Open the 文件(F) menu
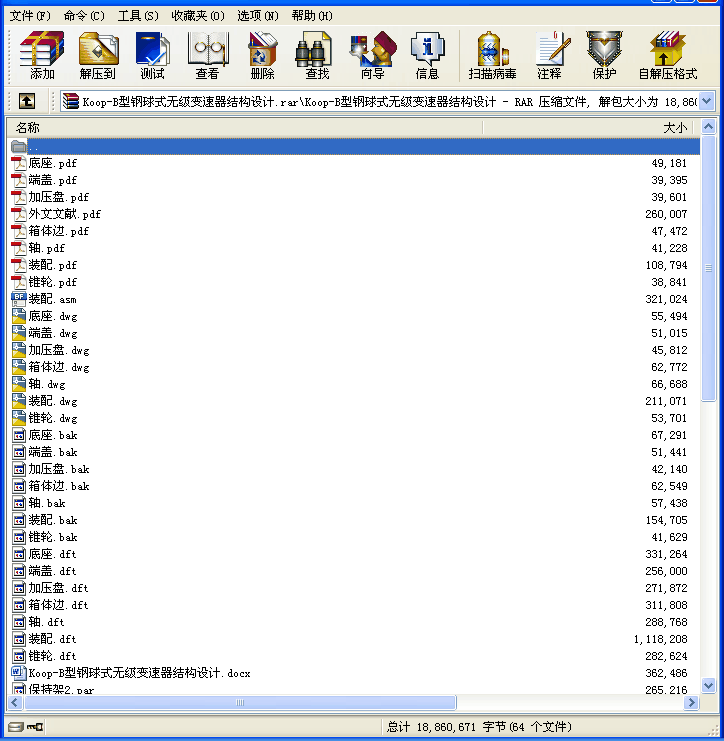This screenshot has width=724, height=741. 30,16
